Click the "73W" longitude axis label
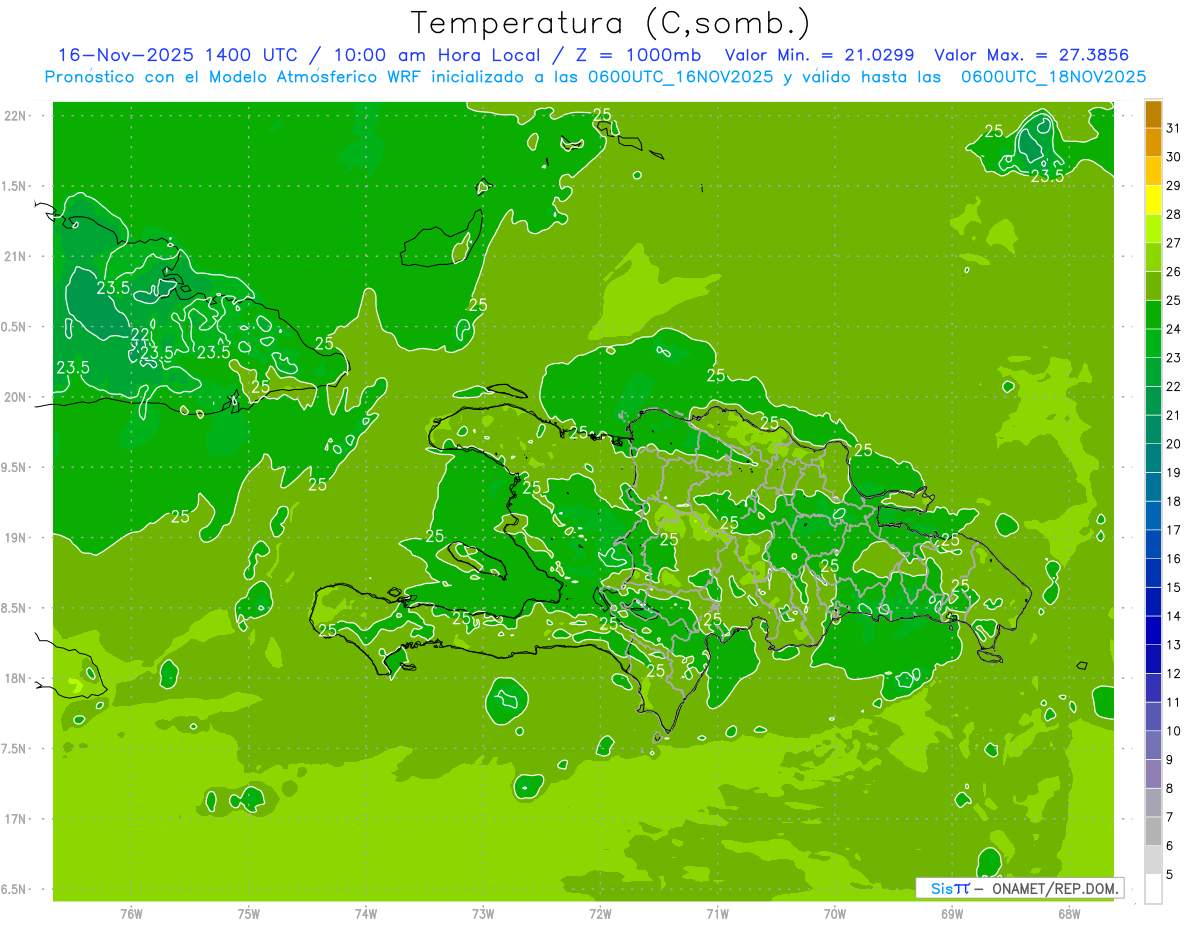This screenshot has width=1200, height=927. tap(483, 914)
